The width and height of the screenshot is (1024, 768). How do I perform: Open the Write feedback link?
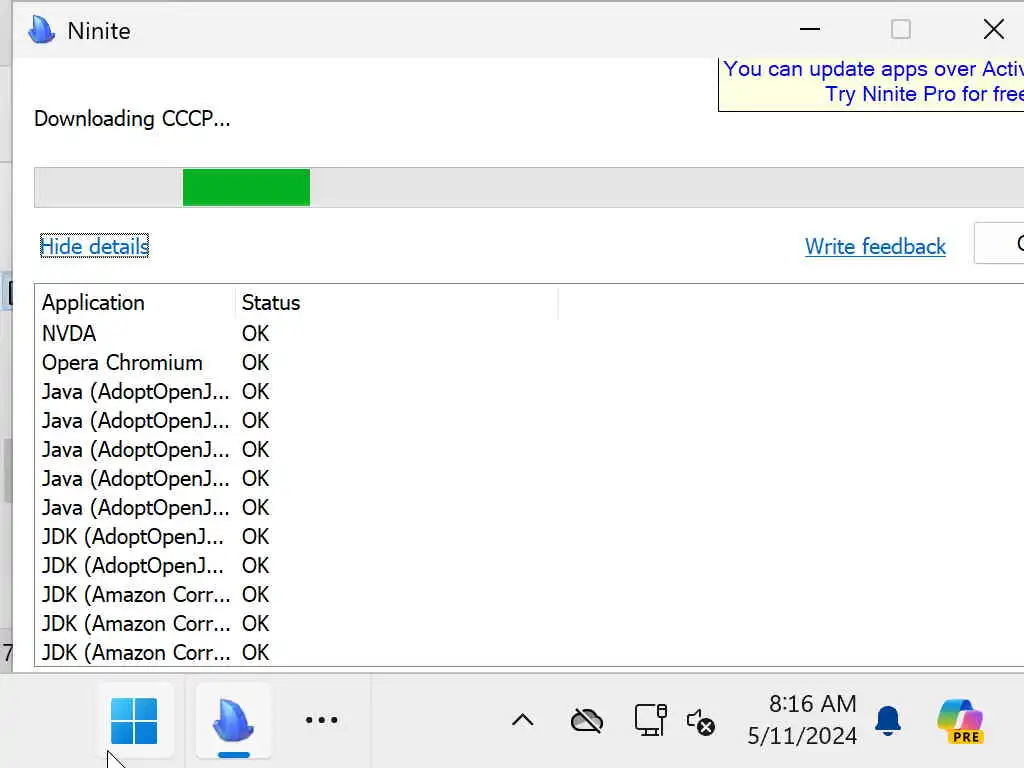pyautogui.click(x=875, y=246)
